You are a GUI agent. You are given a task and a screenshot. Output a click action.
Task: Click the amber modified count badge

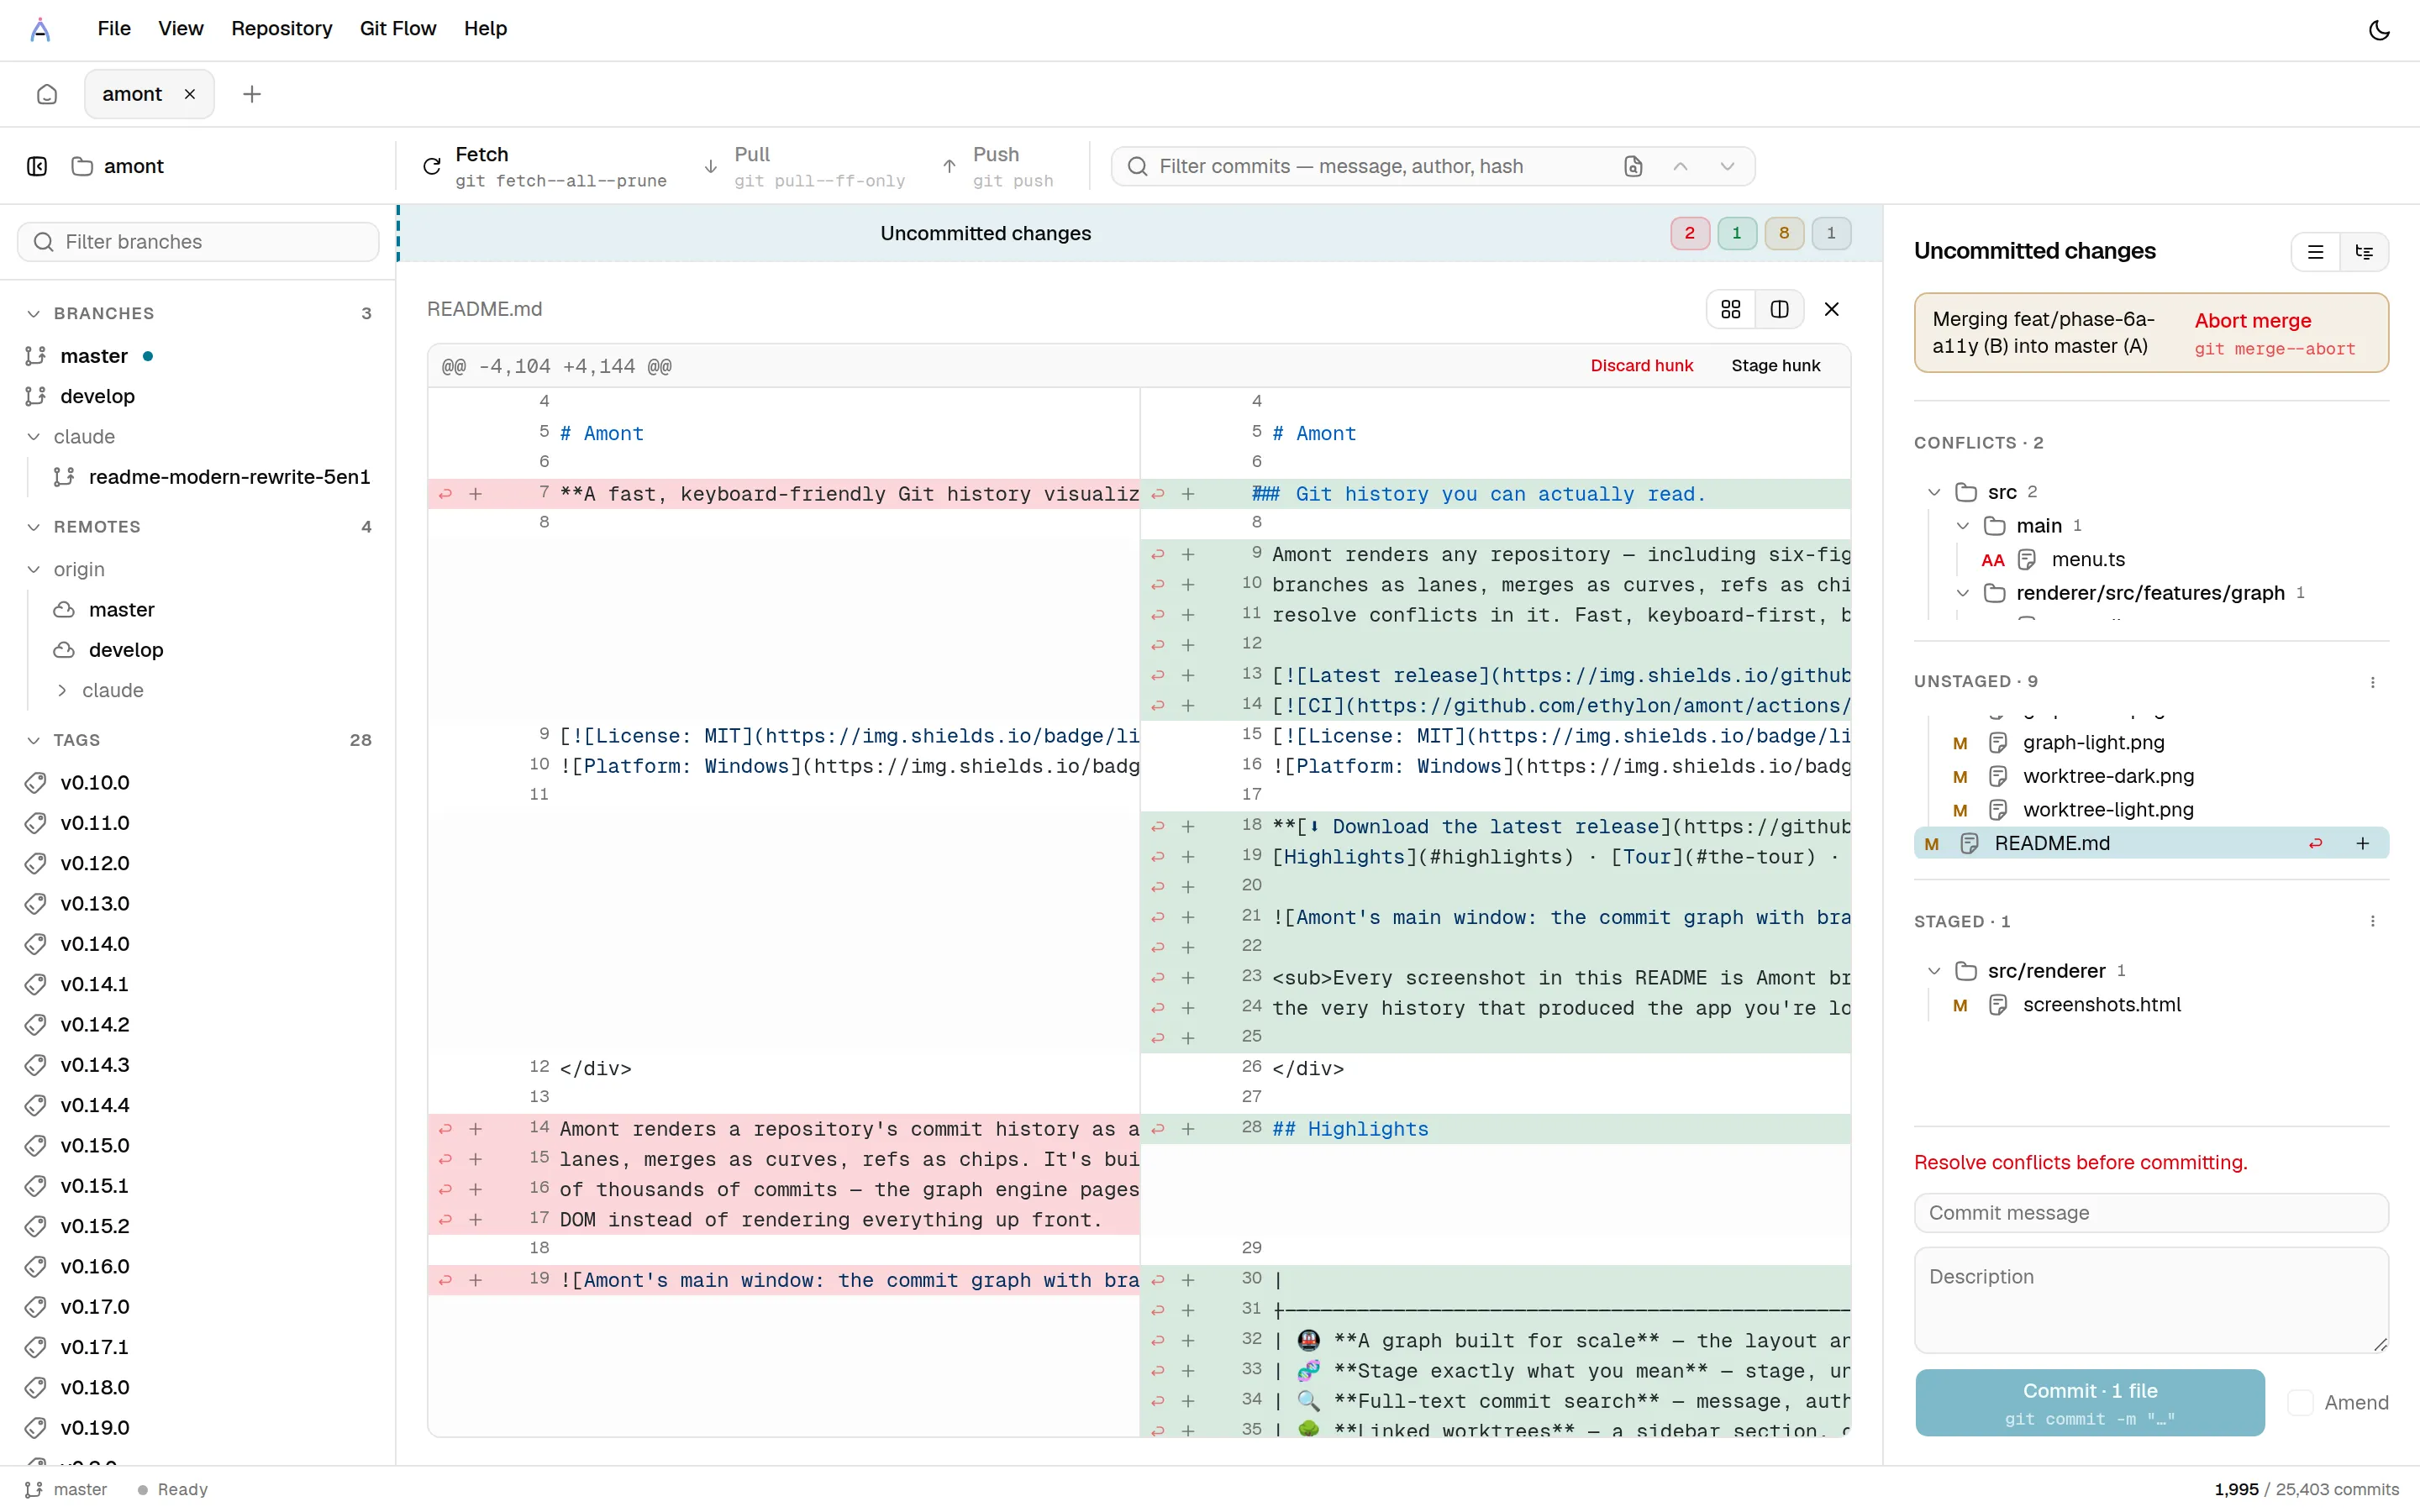(x=1784, y=233)
